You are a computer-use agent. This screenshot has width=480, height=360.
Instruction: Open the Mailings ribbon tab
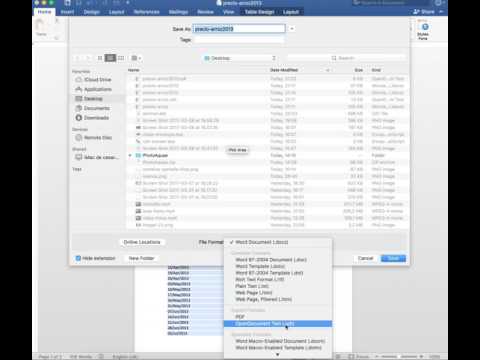(x=178, y=12)
